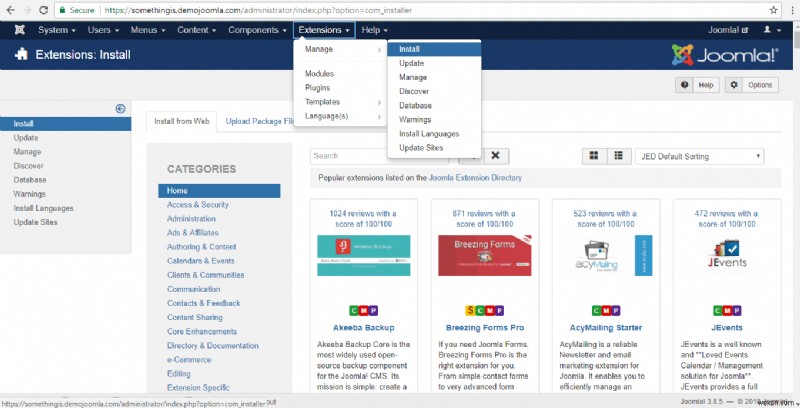Viewport: 800px width, 408px height.
Task: Switch to Install from Web tab
Action: [182, 121]
